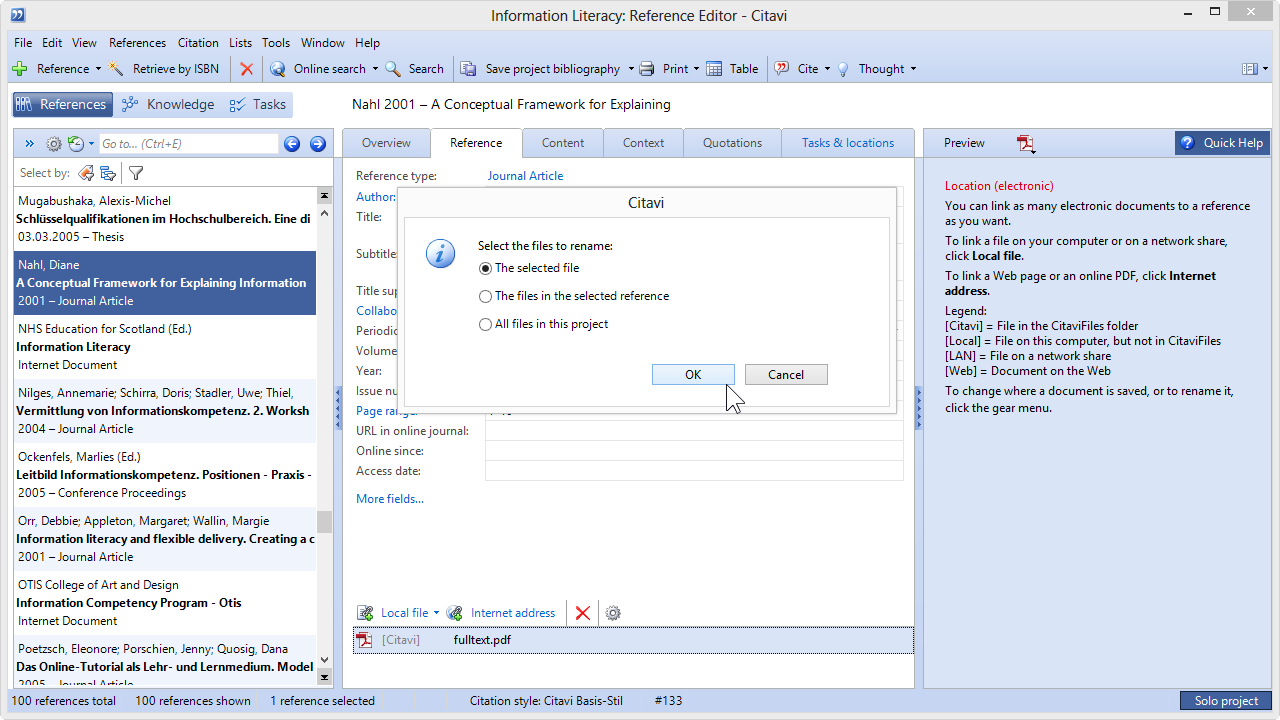Switch to the Overview tab
Viewport: 1280px width, 720px height.
click(x=386, y=143)
